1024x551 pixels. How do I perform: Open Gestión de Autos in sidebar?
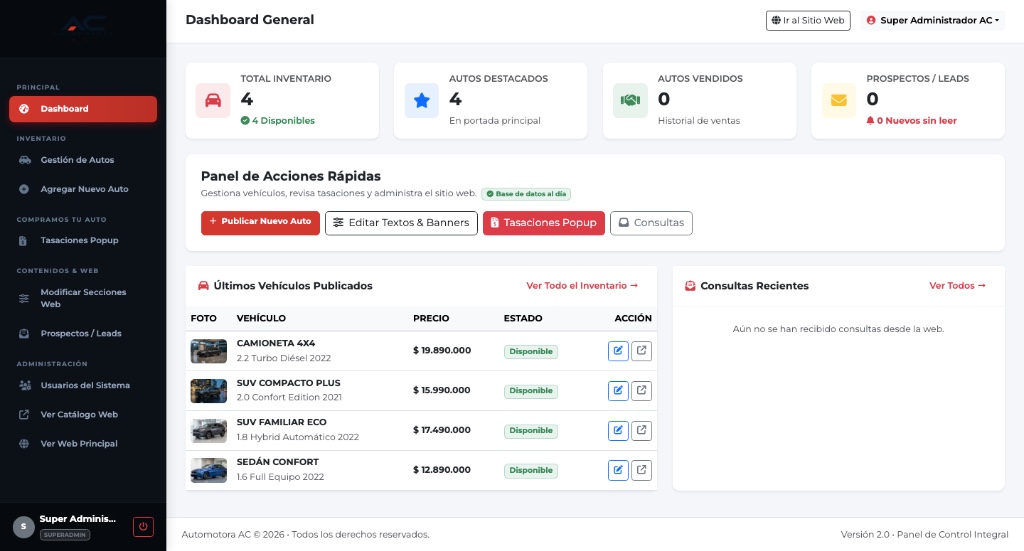83,160
